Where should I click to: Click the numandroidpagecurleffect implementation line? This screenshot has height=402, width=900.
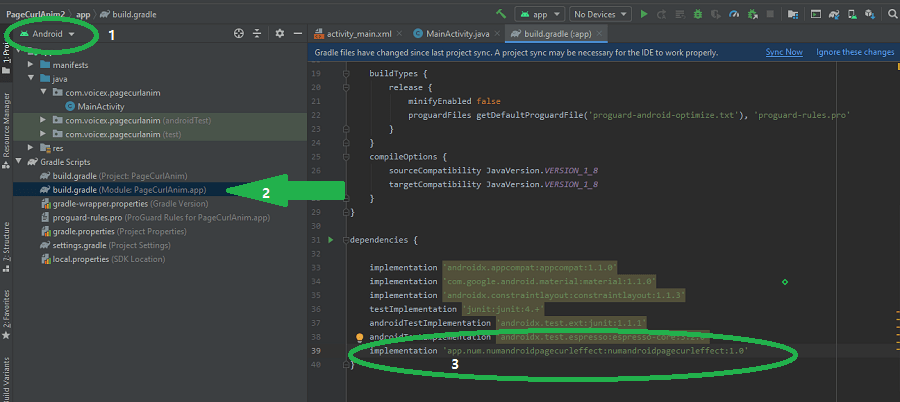[x=559, y=350]
